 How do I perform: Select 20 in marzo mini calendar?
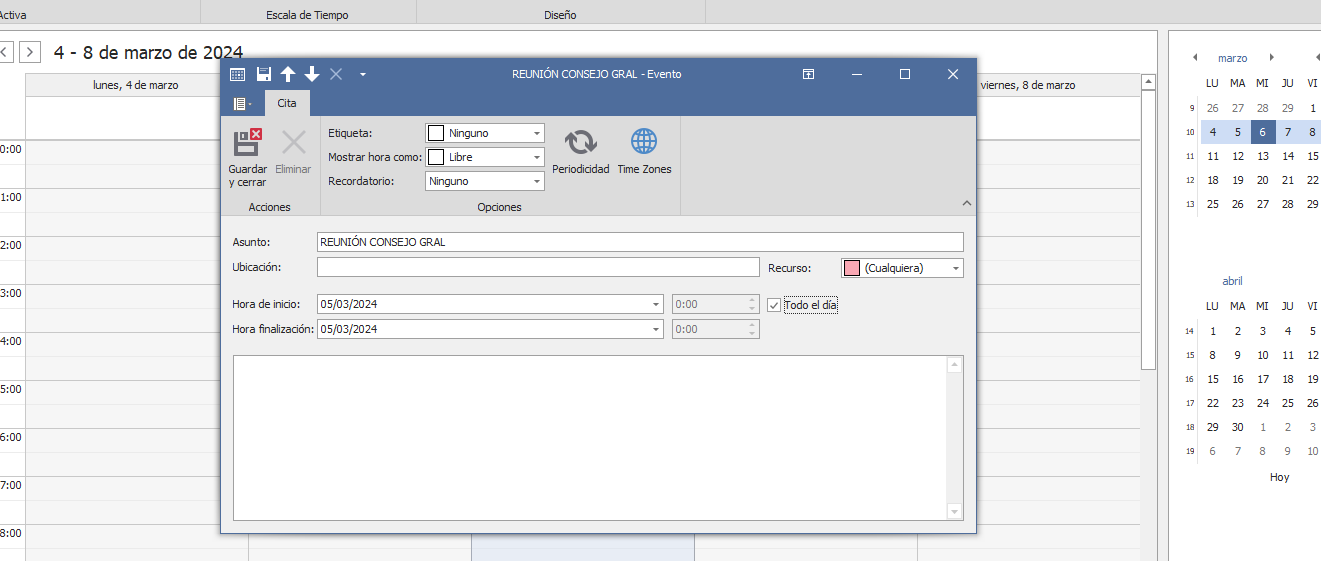click(1263, 180)
